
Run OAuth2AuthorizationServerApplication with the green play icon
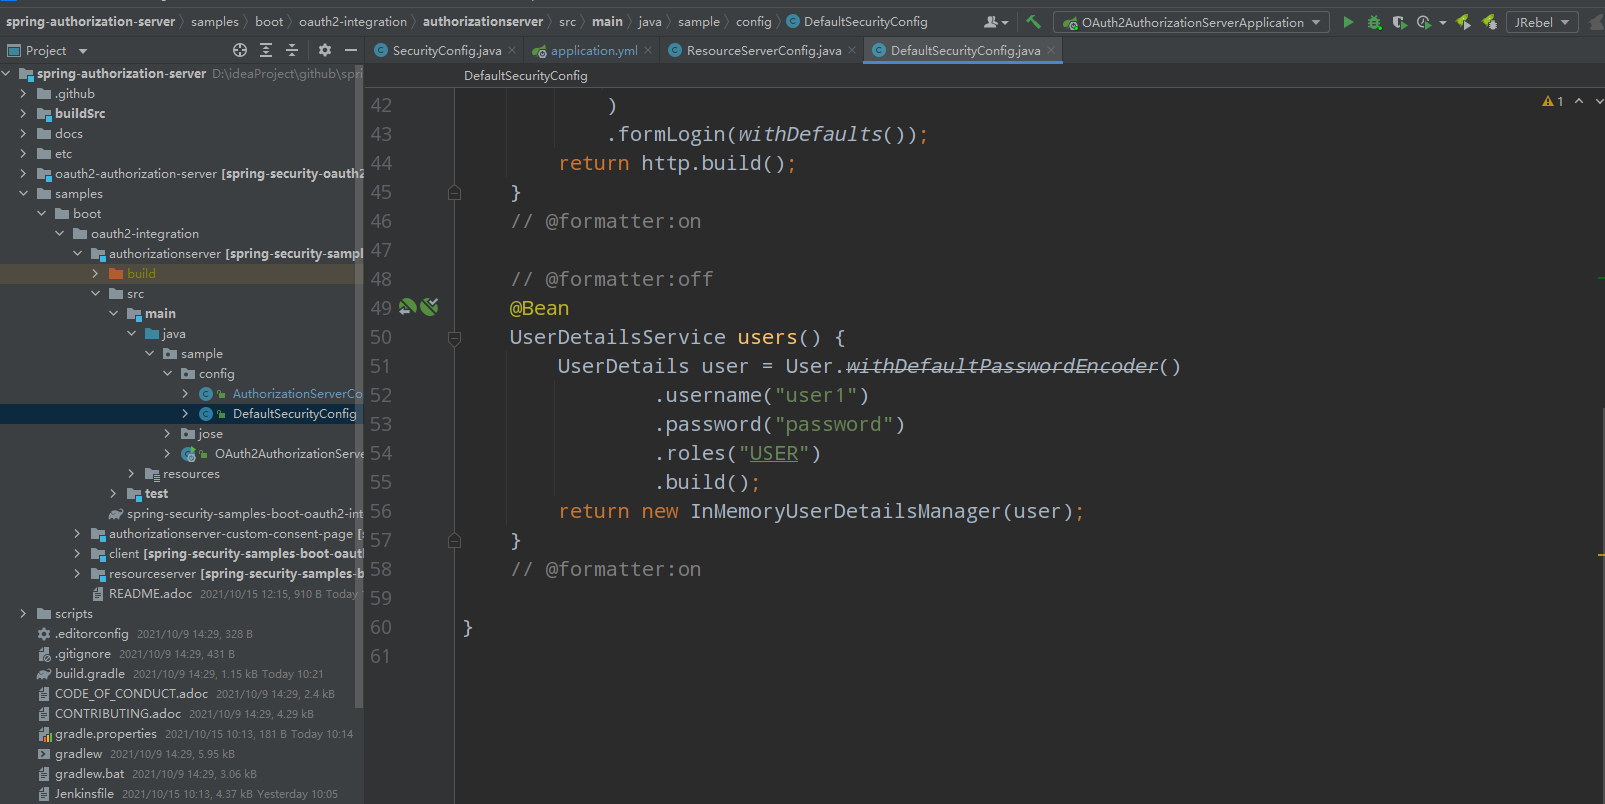tap(1348, 22)
